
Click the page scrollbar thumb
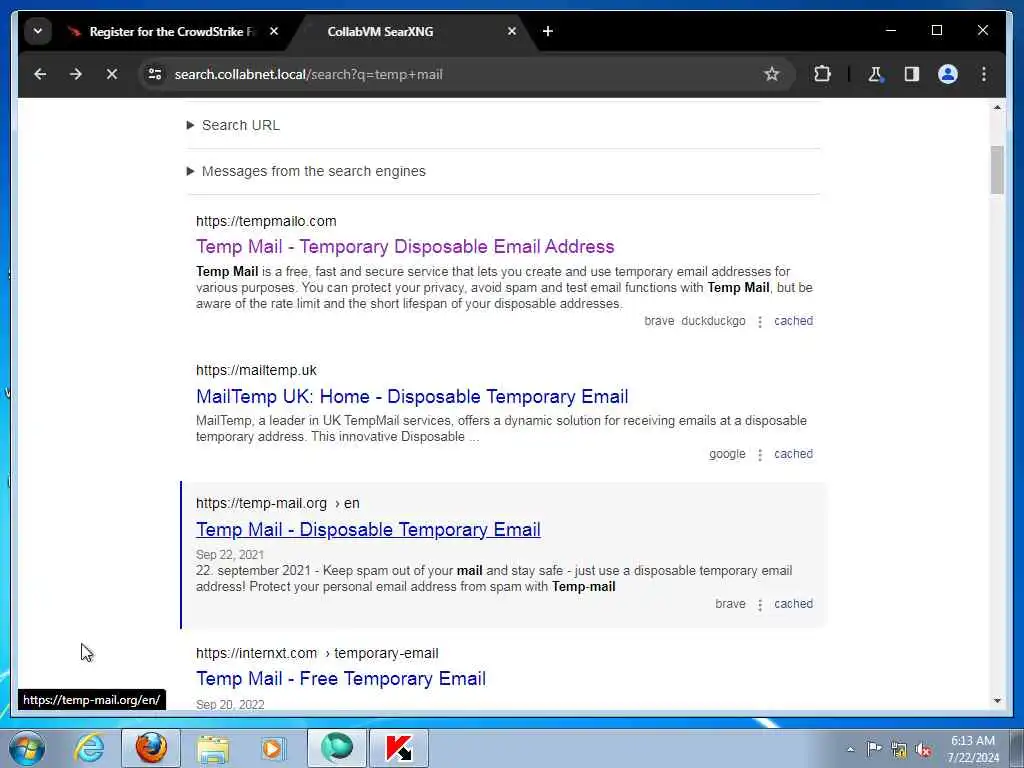pos(997,170)
